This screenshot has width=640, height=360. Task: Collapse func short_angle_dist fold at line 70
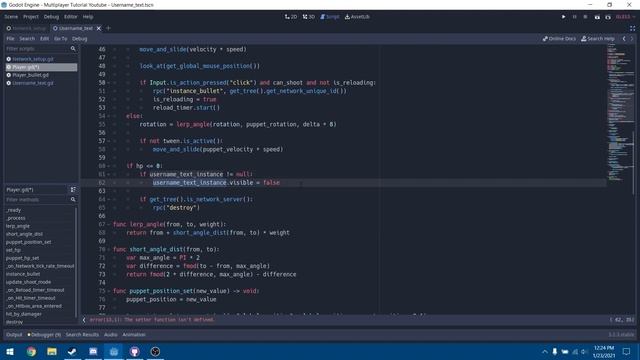point(109,249)
